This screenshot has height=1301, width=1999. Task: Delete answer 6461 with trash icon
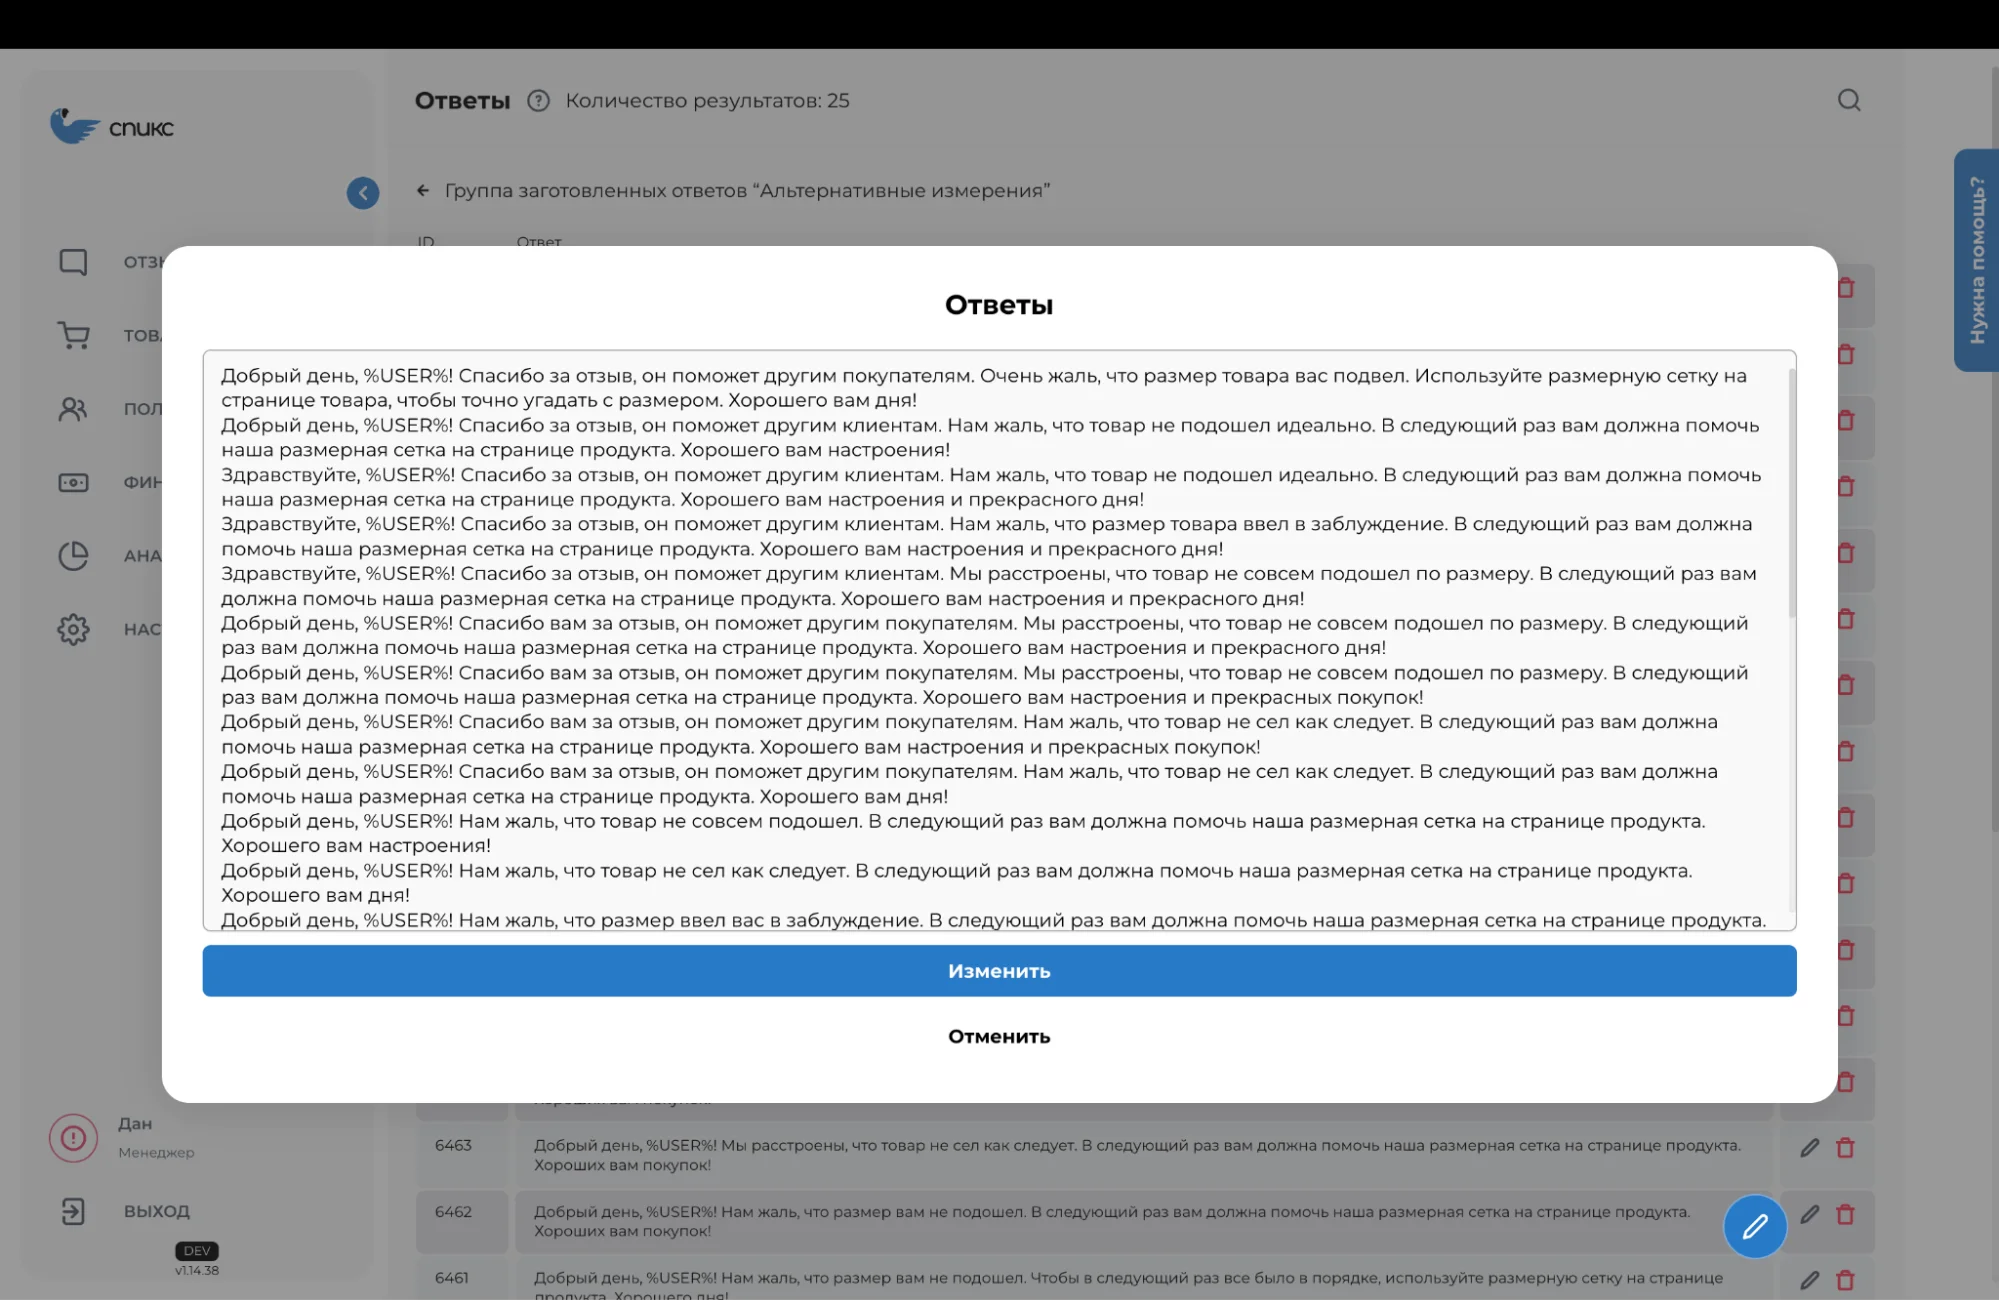click(1846, 1280)
